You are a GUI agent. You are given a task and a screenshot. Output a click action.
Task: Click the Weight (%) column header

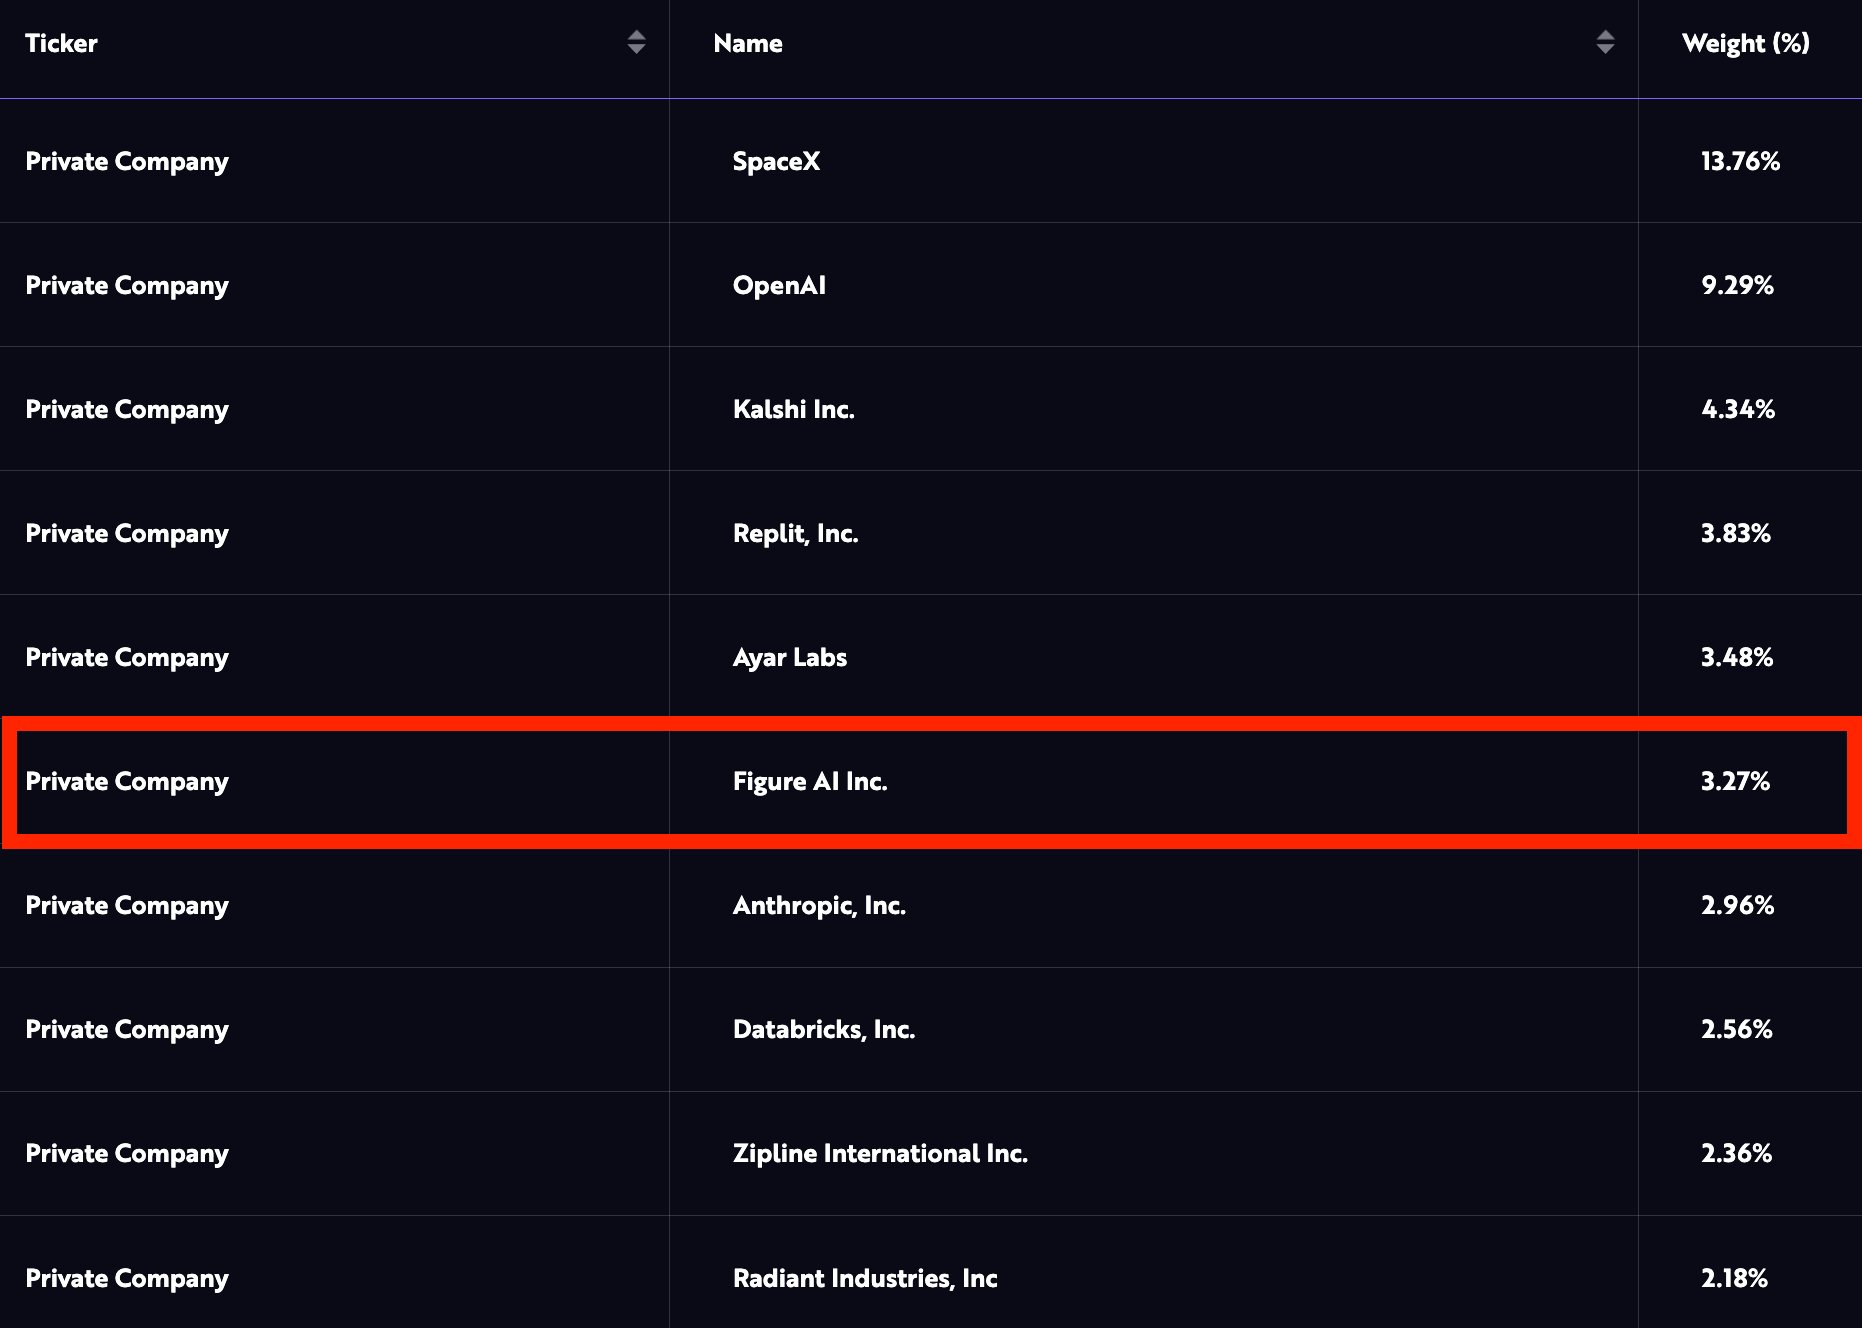[x=1746, y=43]
